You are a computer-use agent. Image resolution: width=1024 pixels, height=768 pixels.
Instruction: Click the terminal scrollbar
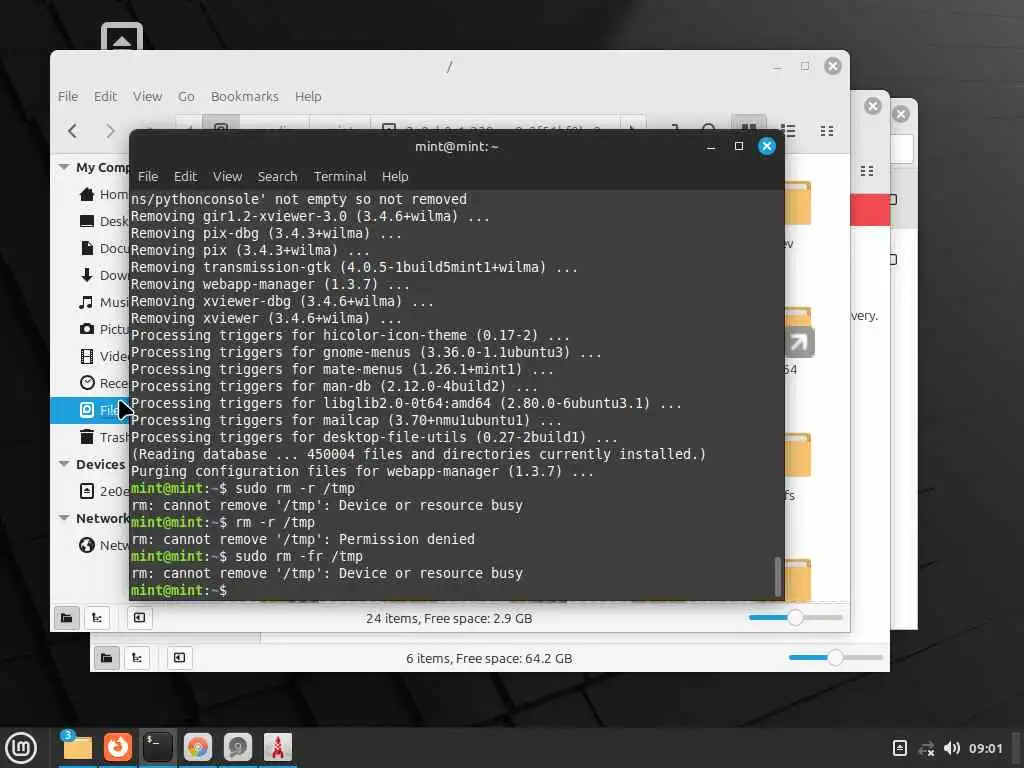[x=777, y=577]
